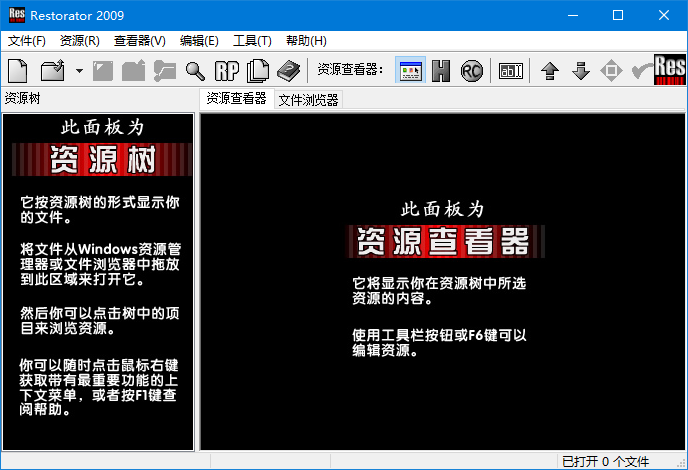Select the 资源查看器 tab
The height and width of the screenshot is (470, 688).
236,98
